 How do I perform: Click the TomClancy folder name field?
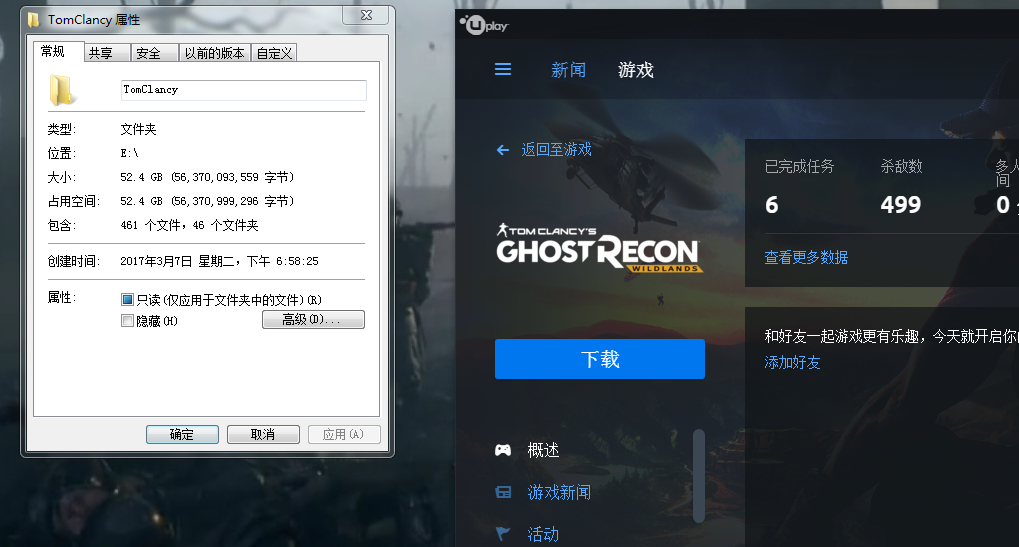click(x=244, y=90)
